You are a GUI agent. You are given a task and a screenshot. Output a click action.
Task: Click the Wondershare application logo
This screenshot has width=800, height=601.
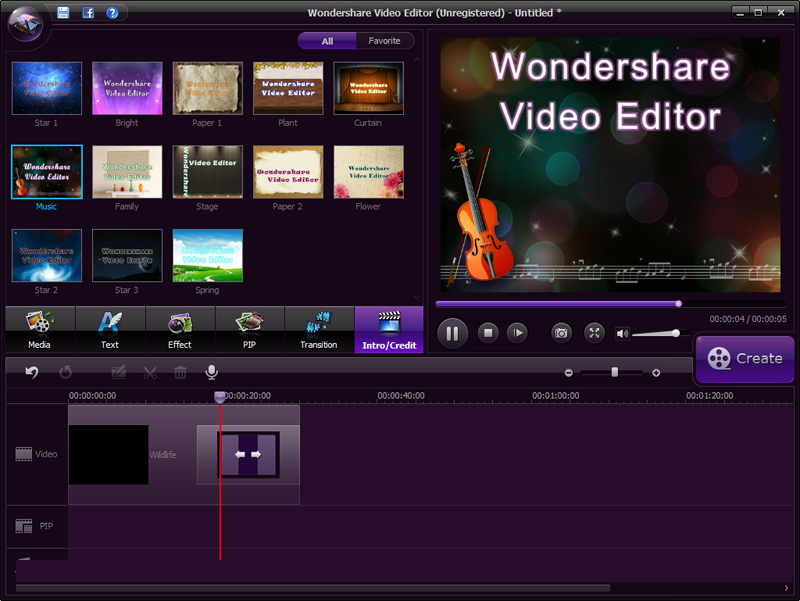[27, 23]
